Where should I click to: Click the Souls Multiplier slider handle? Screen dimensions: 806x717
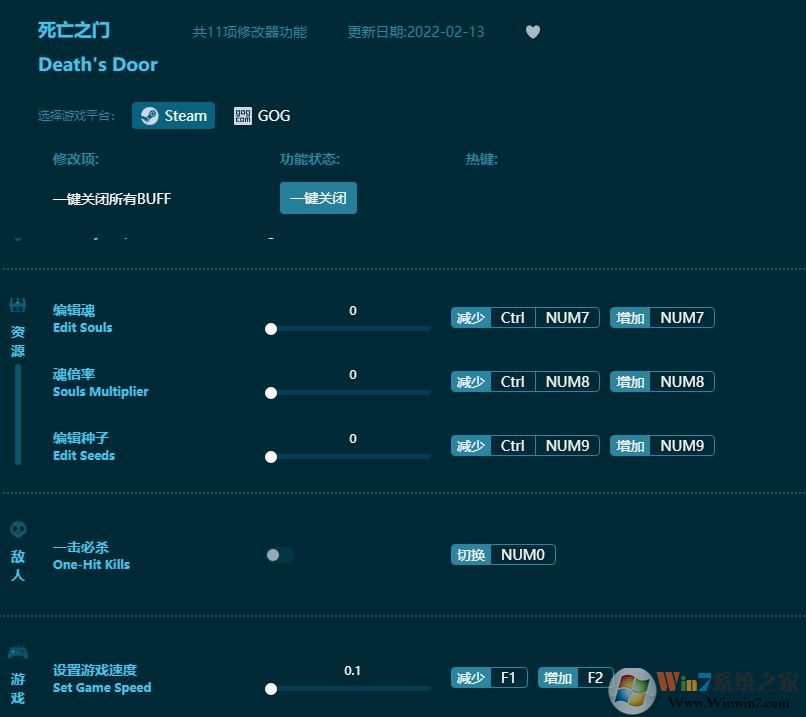[271, 393]
